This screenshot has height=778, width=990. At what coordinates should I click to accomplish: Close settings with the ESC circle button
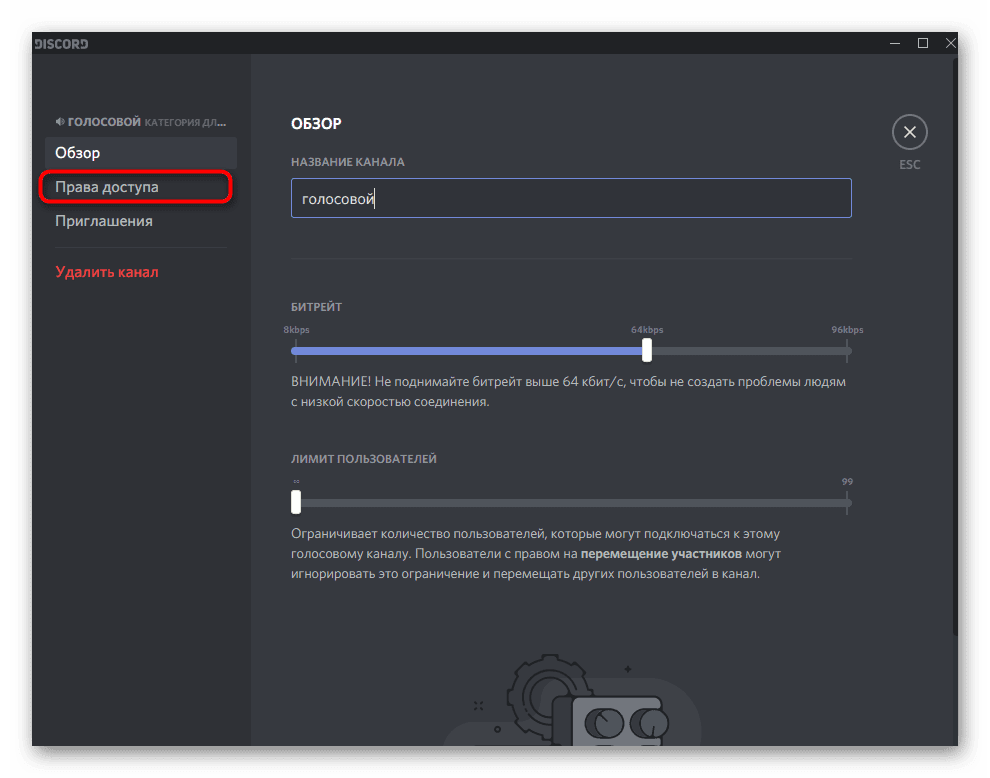909,132
